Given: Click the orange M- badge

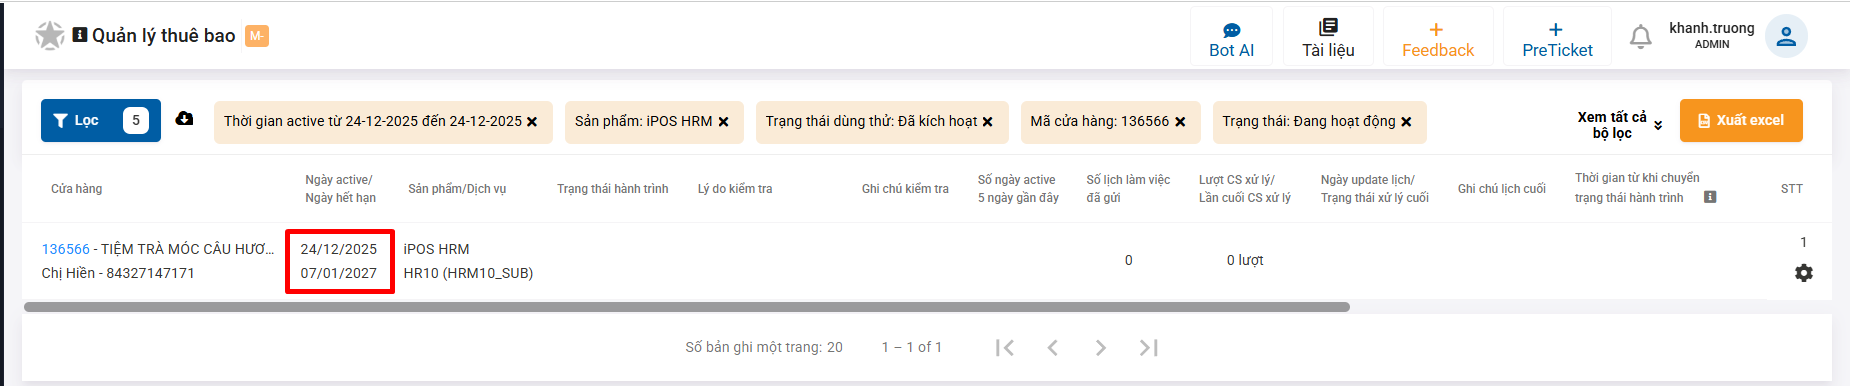Looking at the screenshot, I should 257,36.
